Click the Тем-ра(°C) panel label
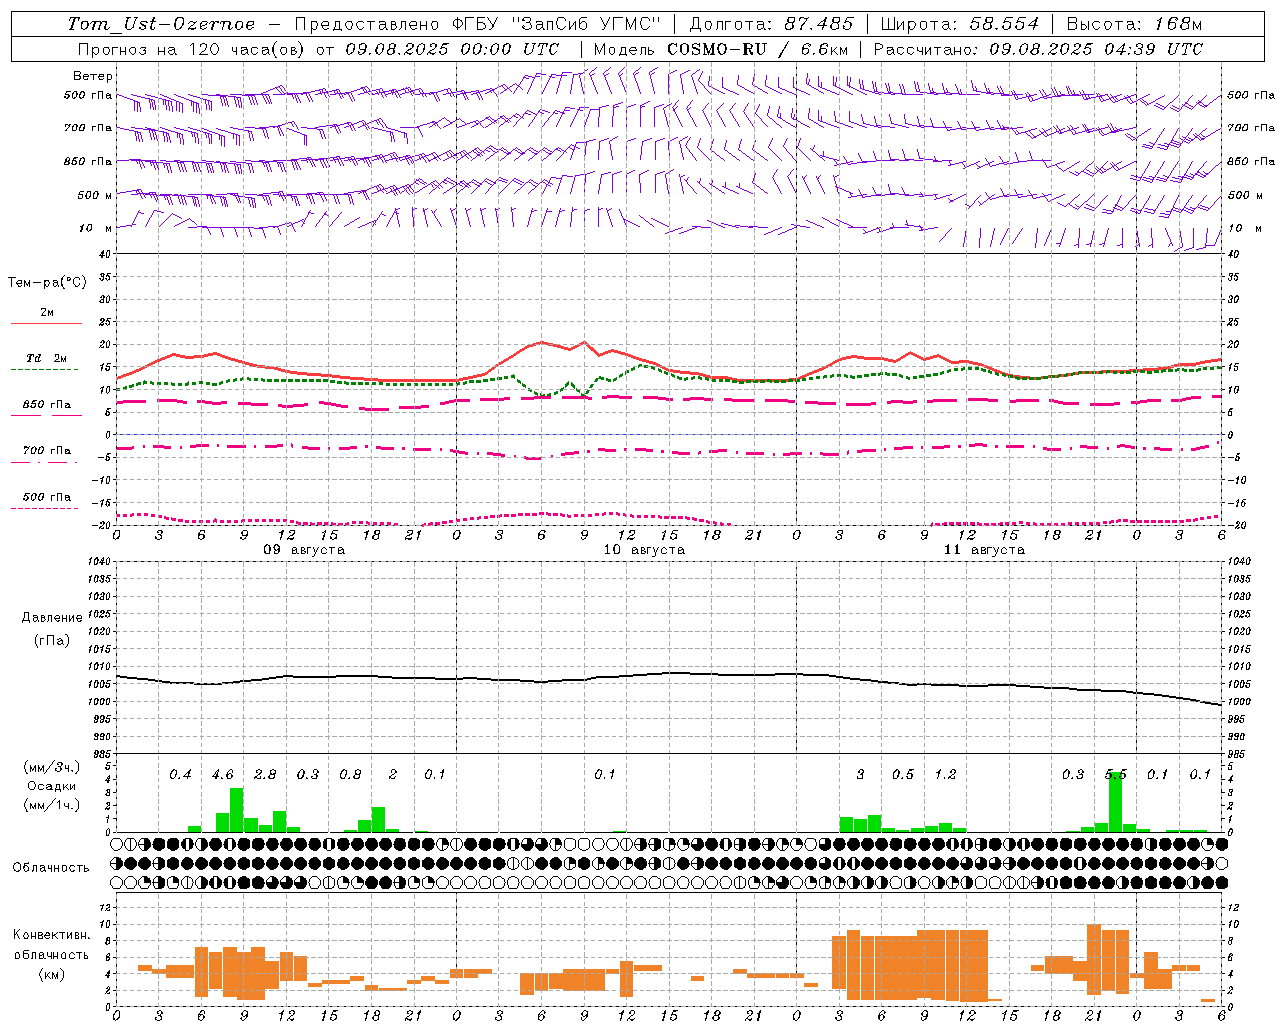The width and height of the screenshot is (1280, 1024). 47,283
